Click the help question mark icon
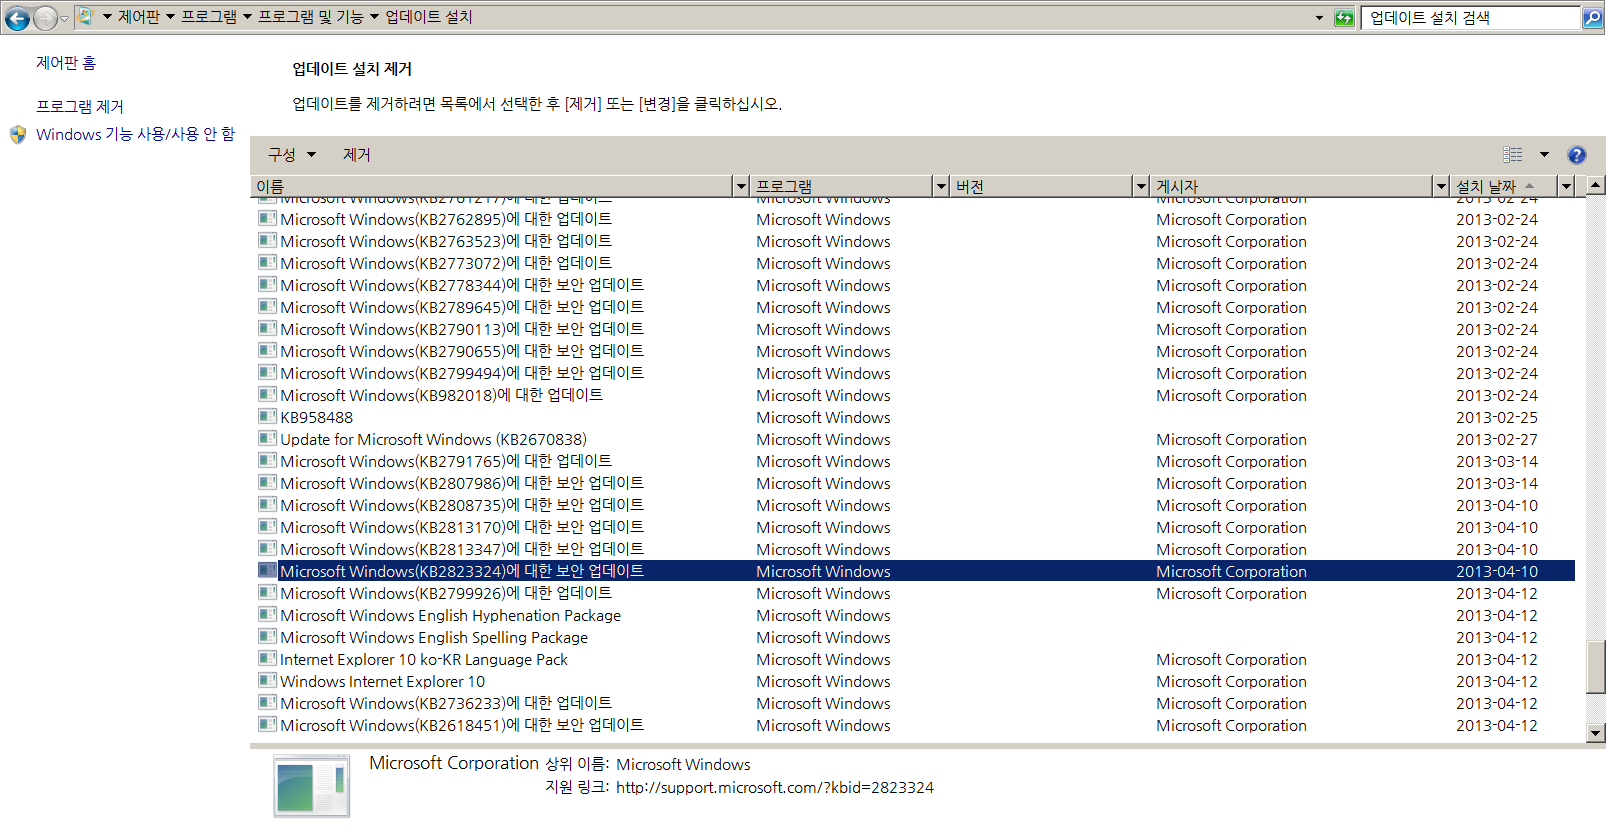This screenshot has width=1606, height=831. (1577, 155)
